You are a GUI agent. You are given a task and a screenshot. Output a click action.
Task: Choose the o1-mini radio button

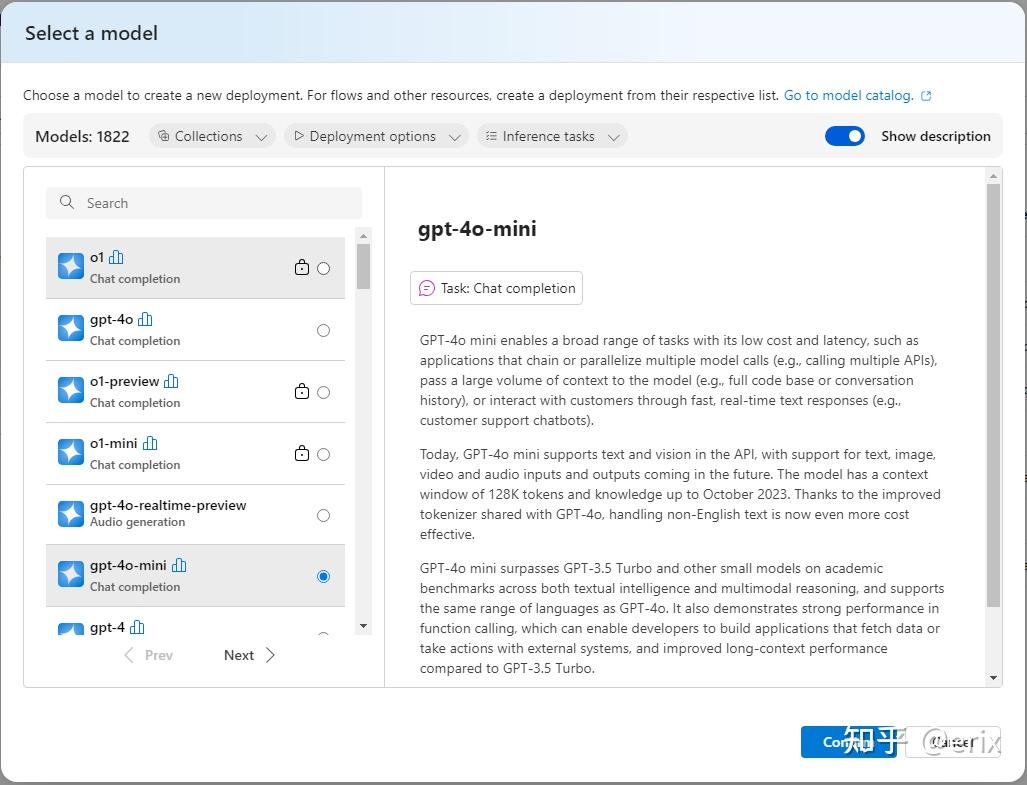click(323, 454)
